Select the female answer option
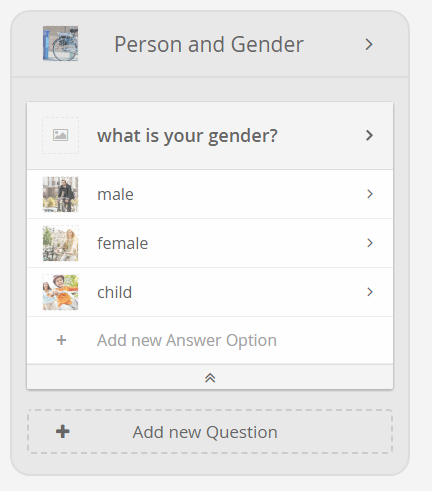This screenshot has width=432, height=491. coord(210,243)
